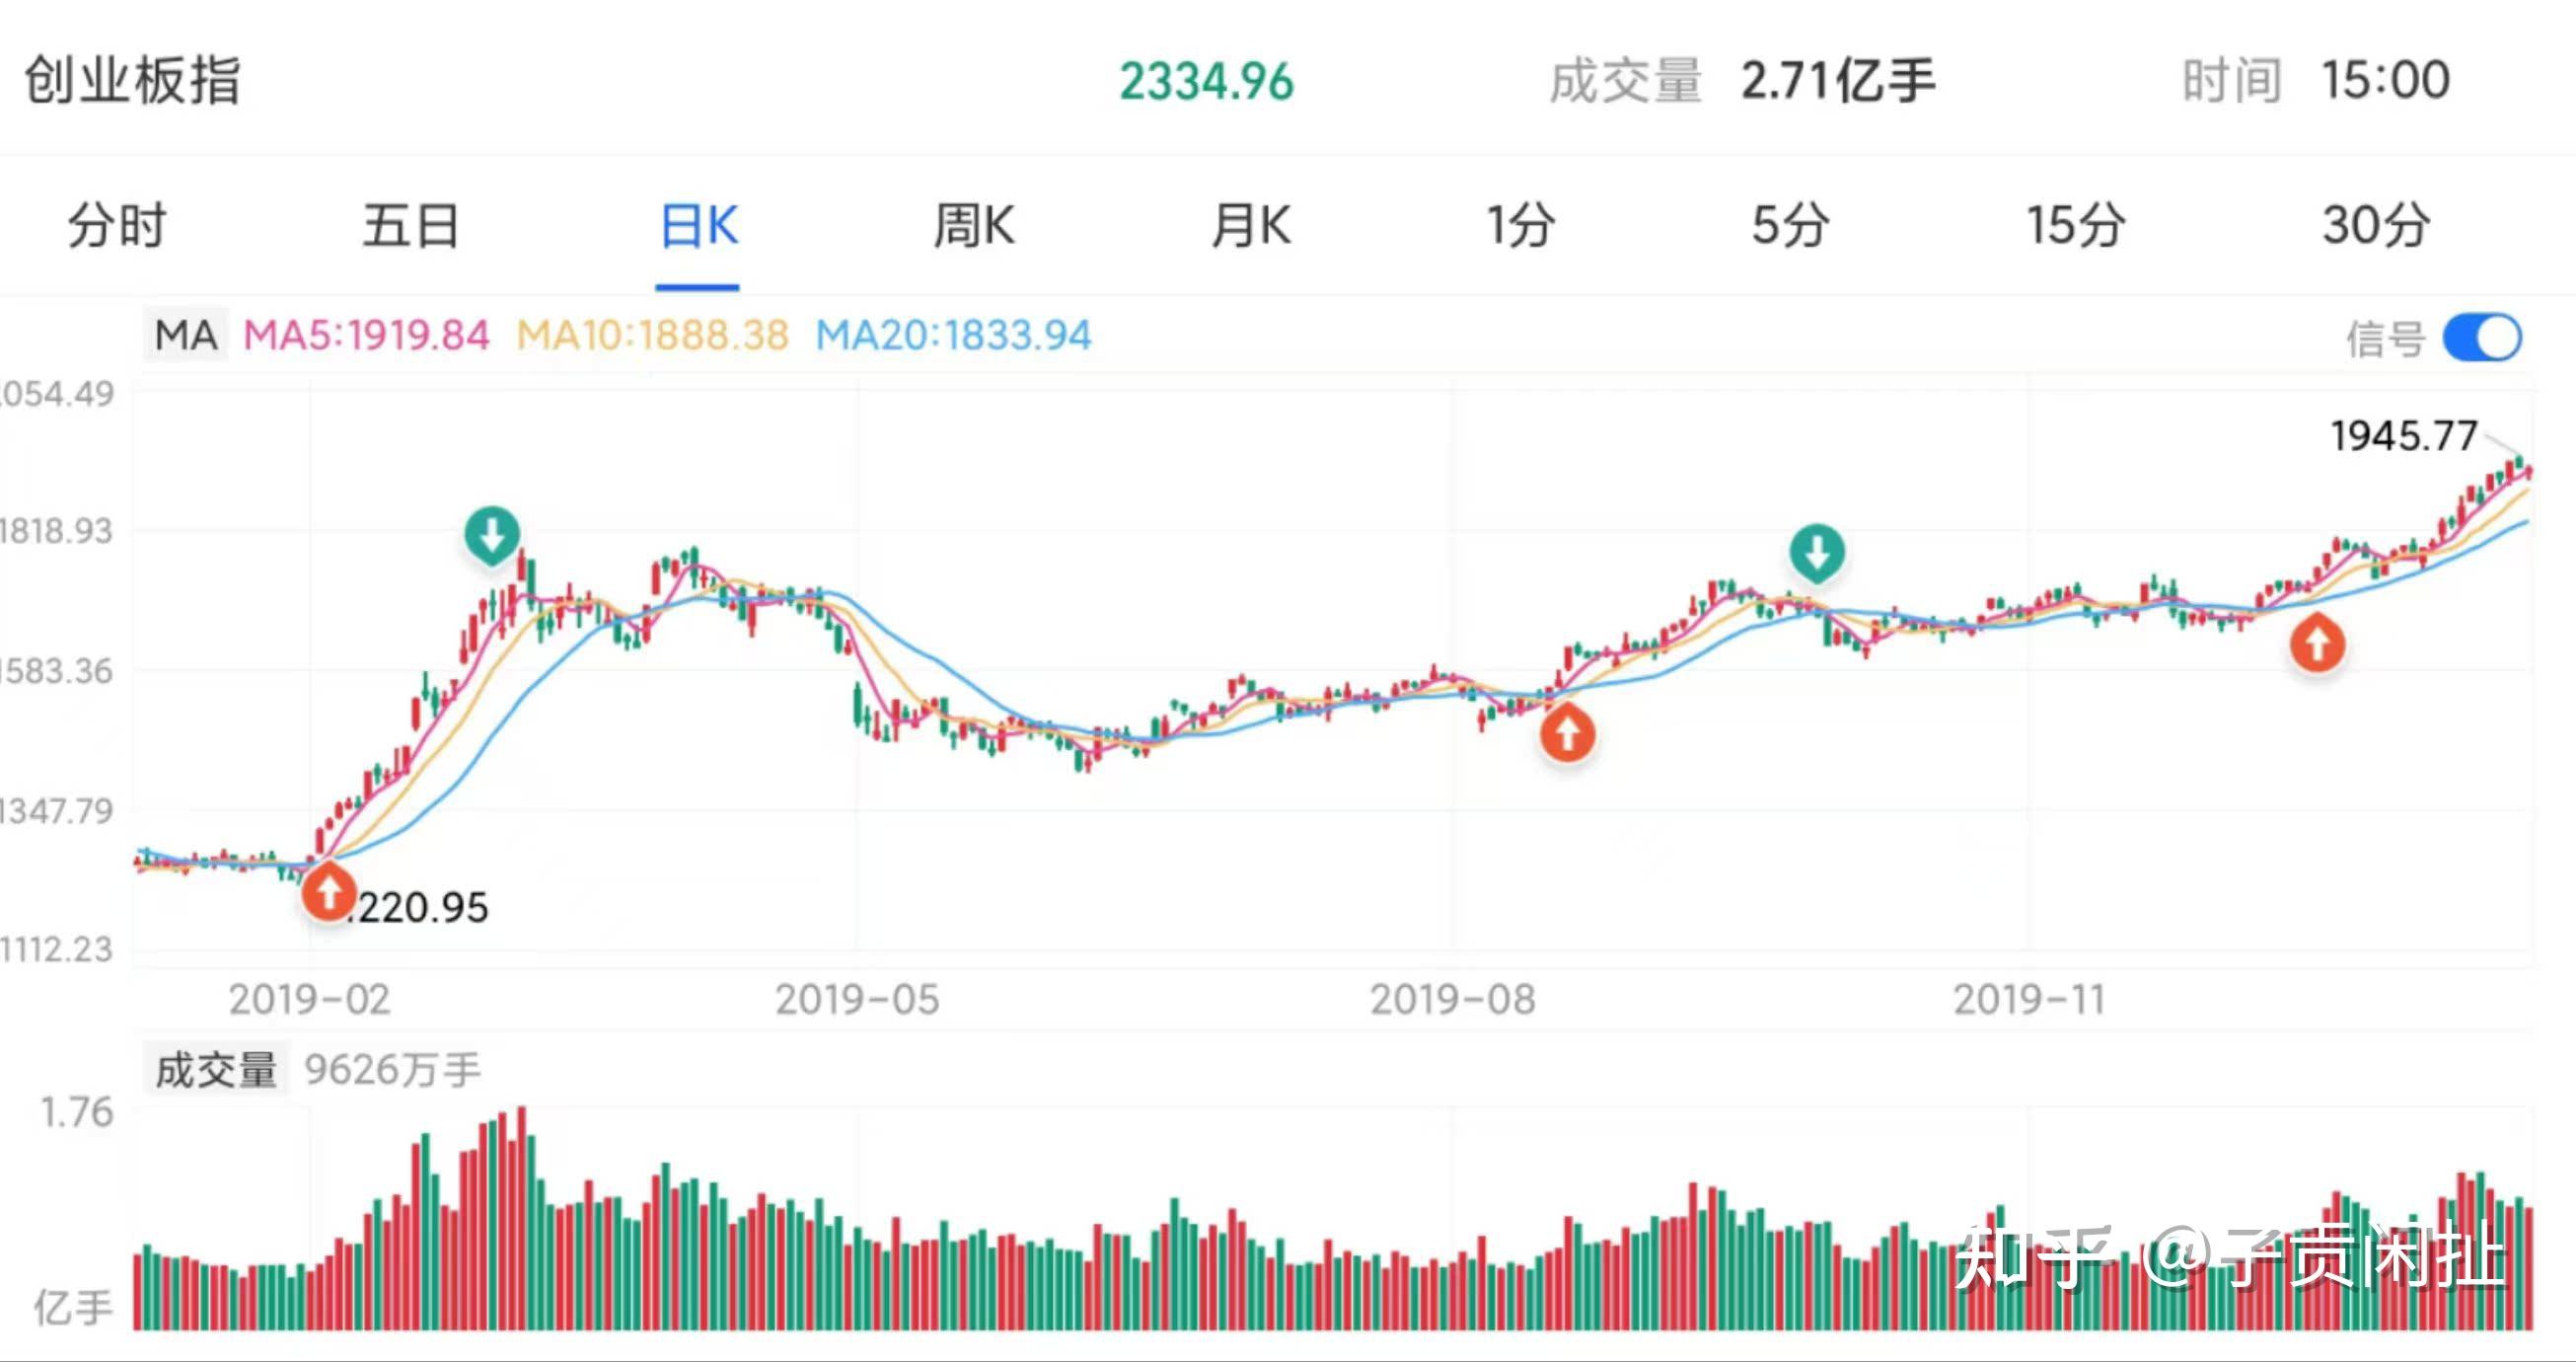Toggle the 信号 signal switch
The width and height of the screenshot is (2576, 1362).
pyautogui.click(x=2481, y=337)
